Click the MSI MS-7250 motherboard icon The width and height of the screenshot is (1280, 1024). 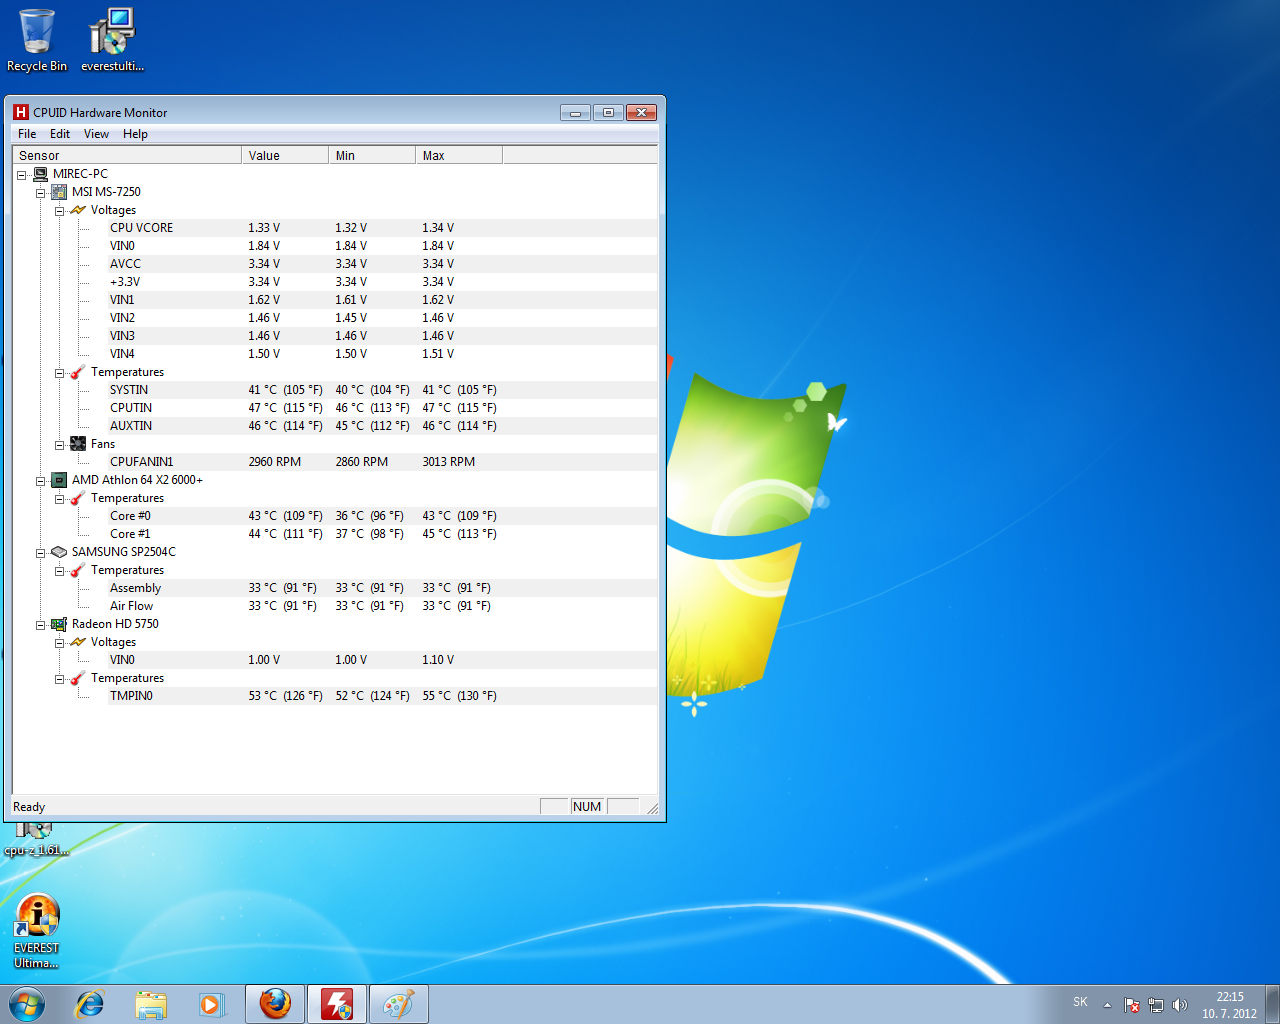[x=59, y=192]
